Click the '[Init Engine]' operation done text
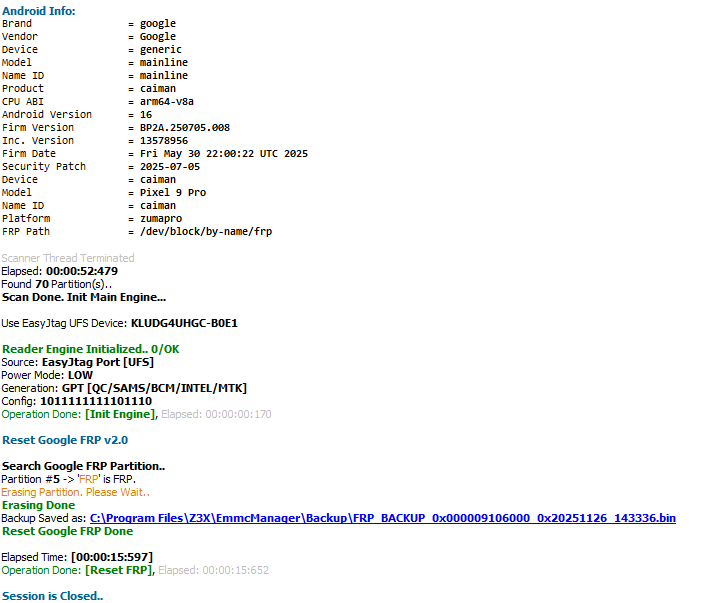 pos(120,414)
